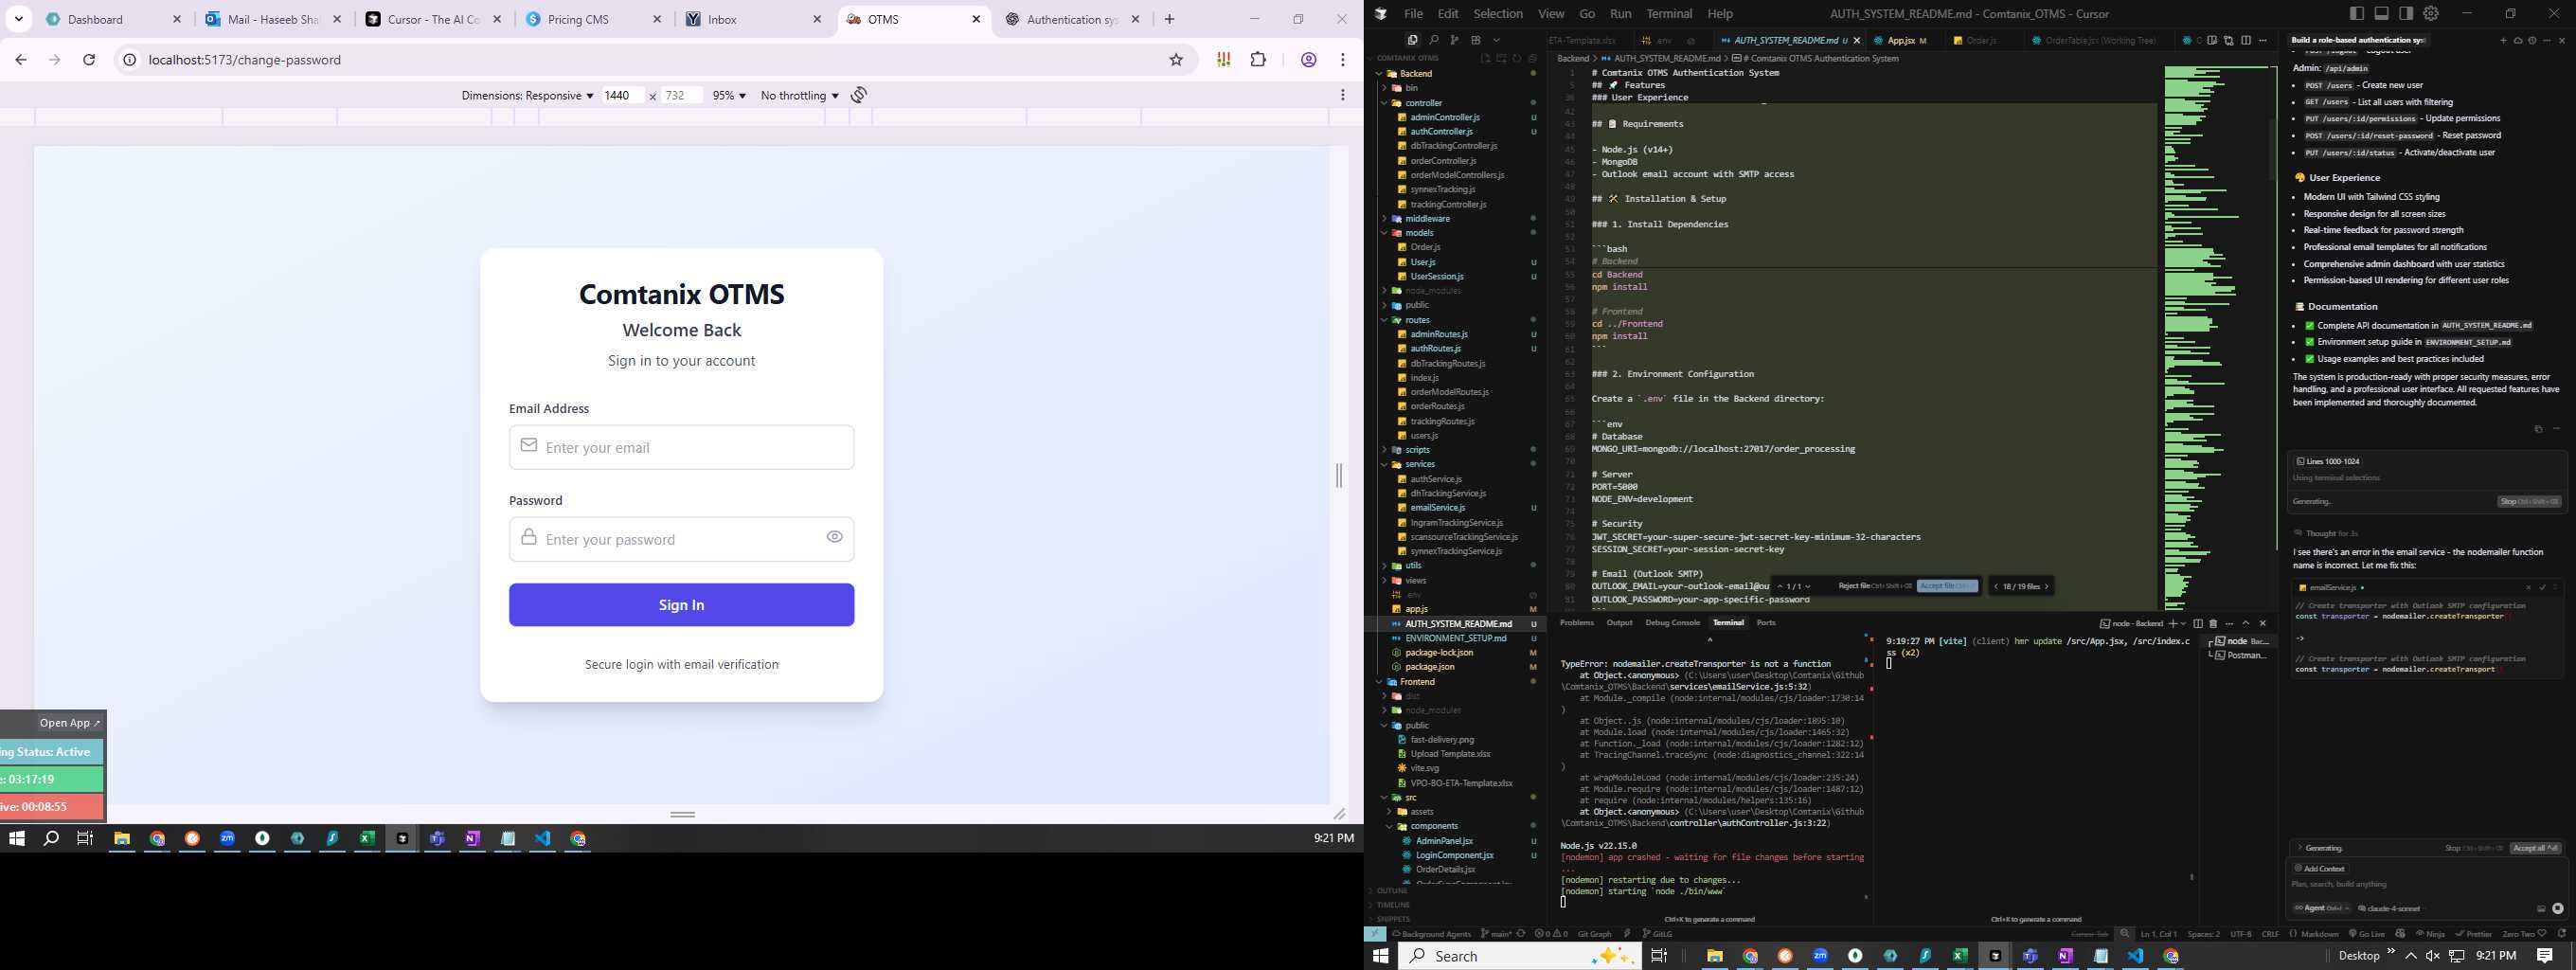Create new terminal with plus icon
Screen dimensions: 2576x970
[2173, 623]
